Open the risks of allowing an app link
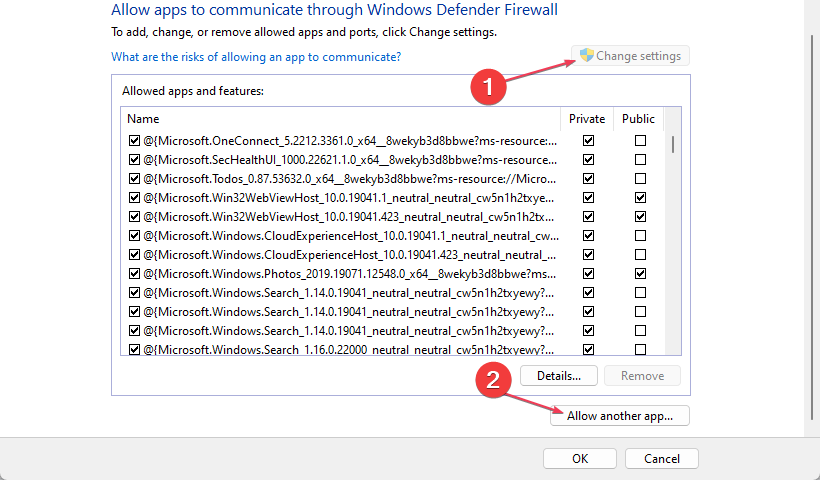Screen dimensions: 820x480 tap(256, 57)
